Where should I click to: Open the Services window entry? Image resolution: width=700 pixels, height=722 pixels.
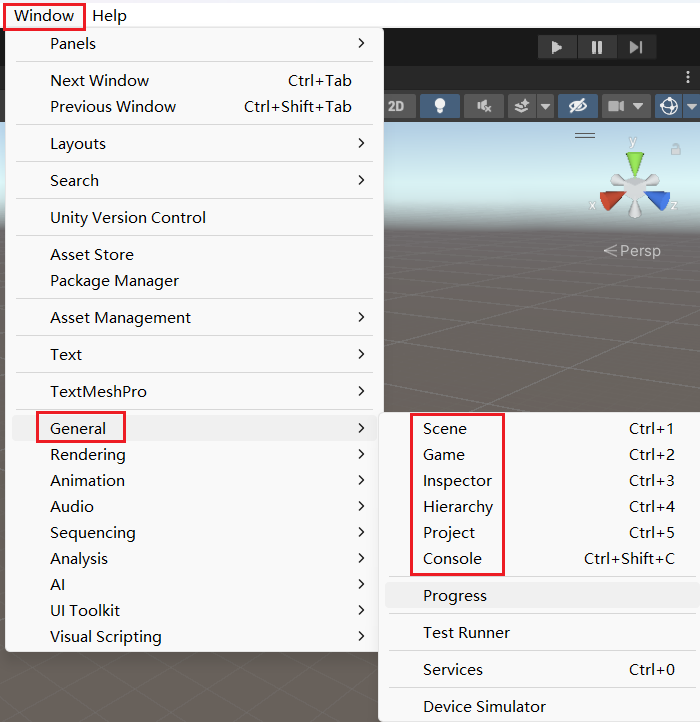pos(542,670)
